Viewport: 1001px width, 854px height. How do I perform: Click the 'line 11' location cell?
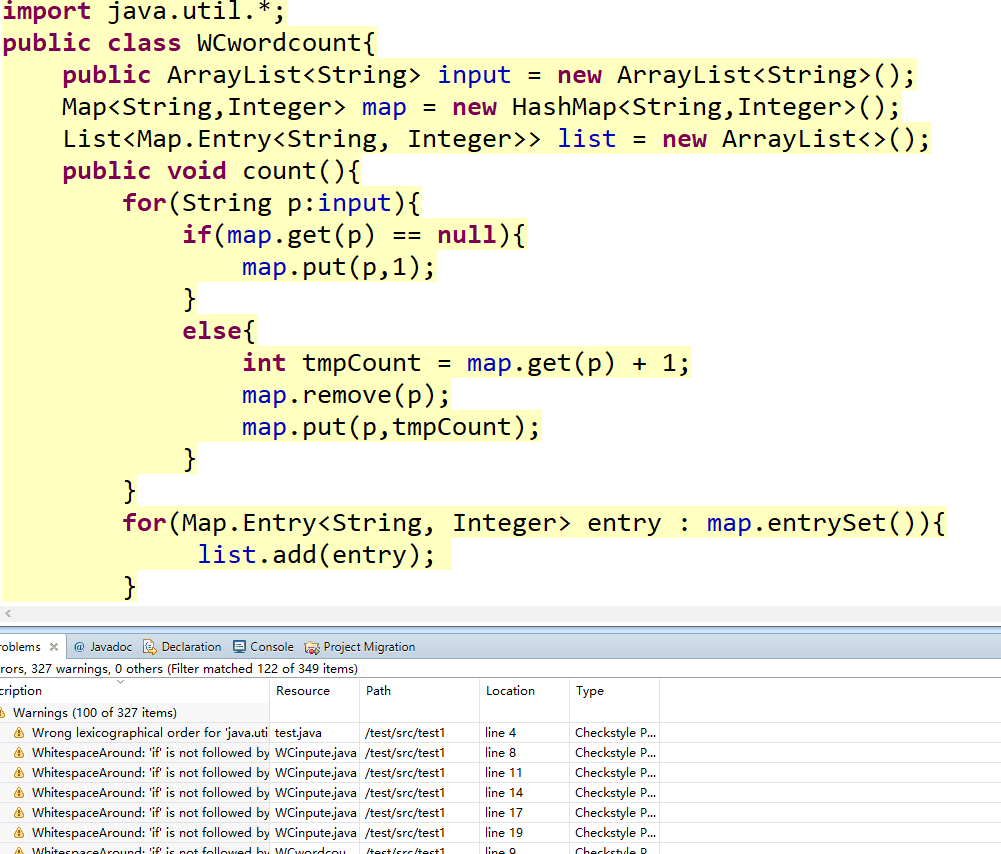pyautogui.click(x=504, y=773)
